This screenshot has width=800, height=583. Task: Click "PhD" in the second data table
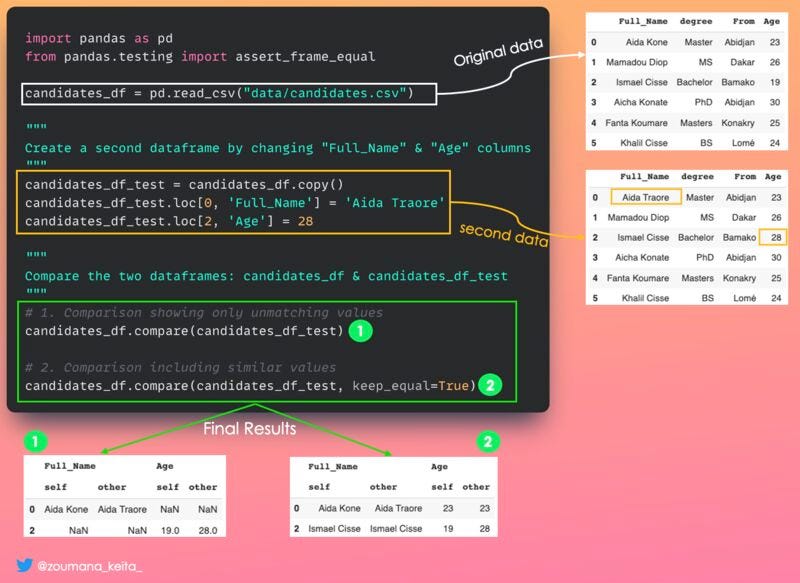[705, 258]
